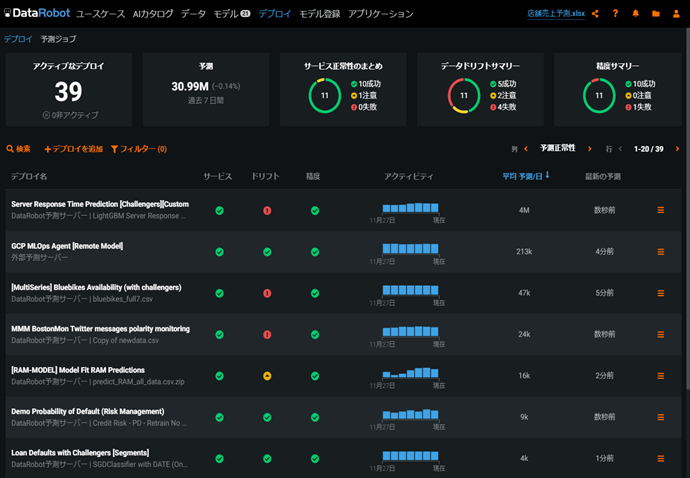
Task: Click accuracy status icon for RAM-MODEL row
Action: point(315,376)
